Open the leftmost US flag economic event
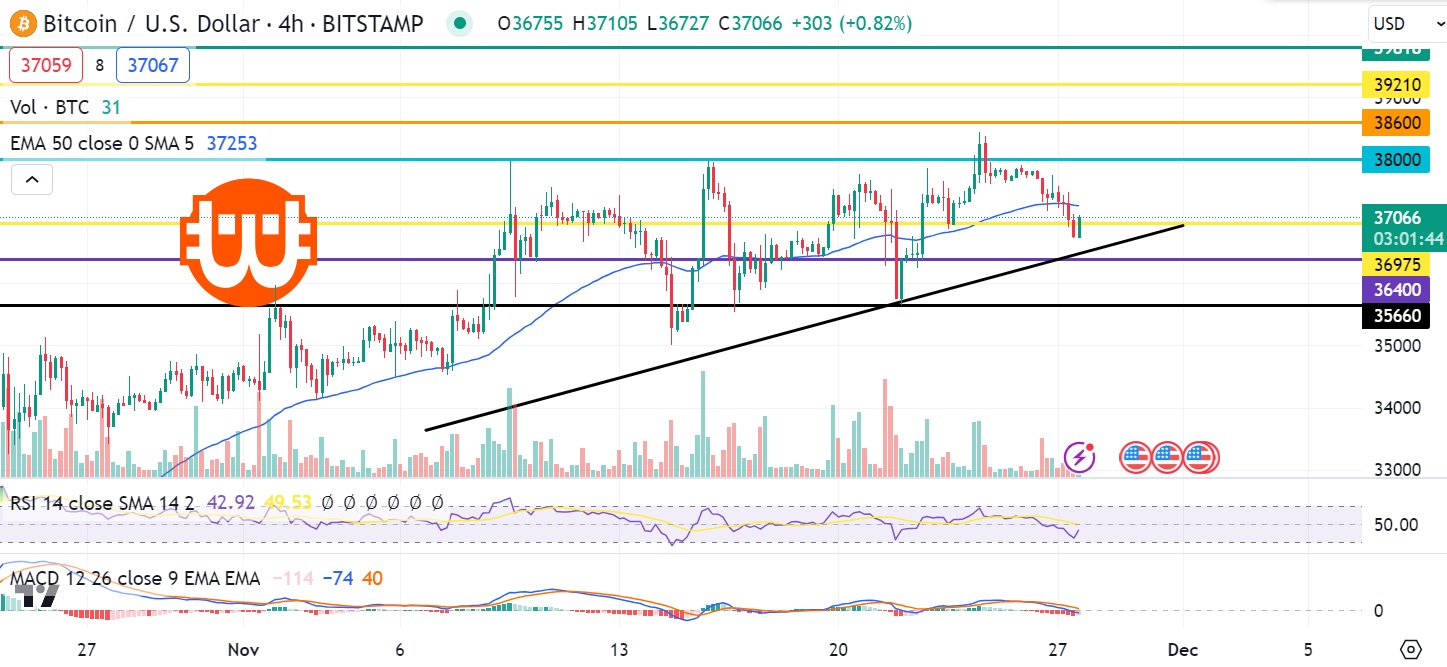The height and width of the screenshot is (667, 1447). pos(1134,458)
